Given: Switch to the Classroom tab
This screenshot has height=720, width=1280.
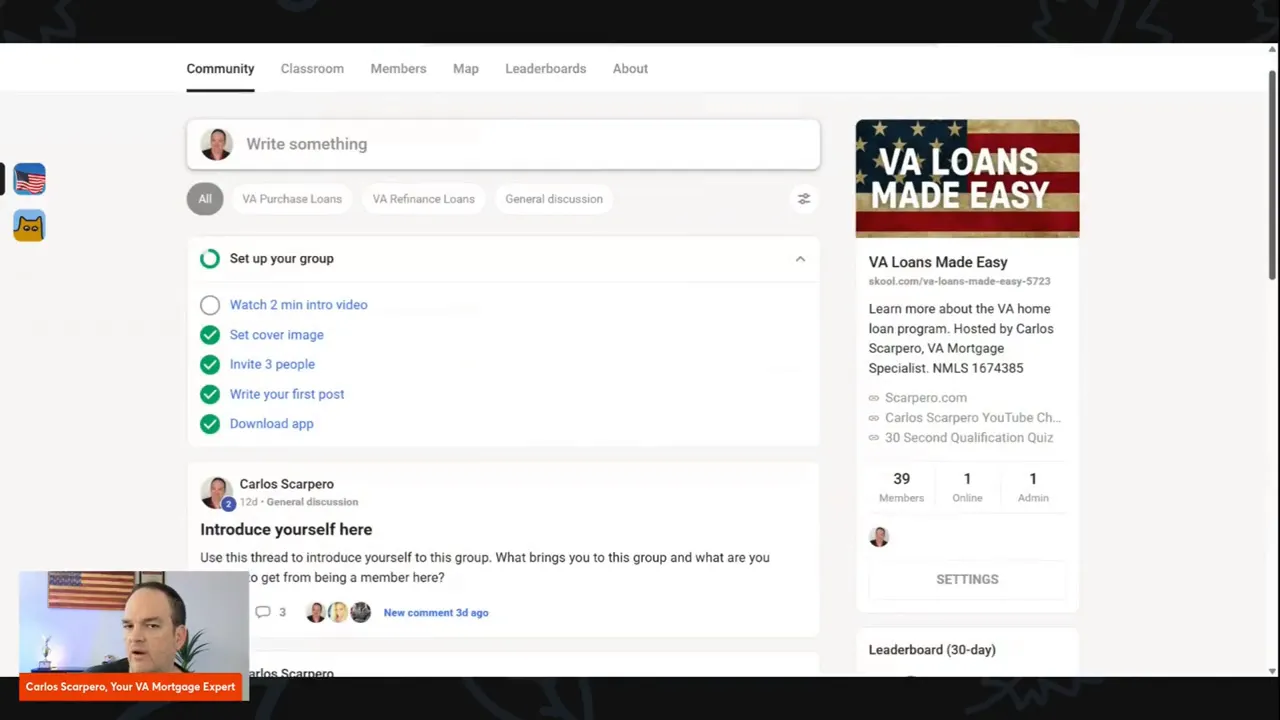Looking at the screenshot, I should coord(312,68).
